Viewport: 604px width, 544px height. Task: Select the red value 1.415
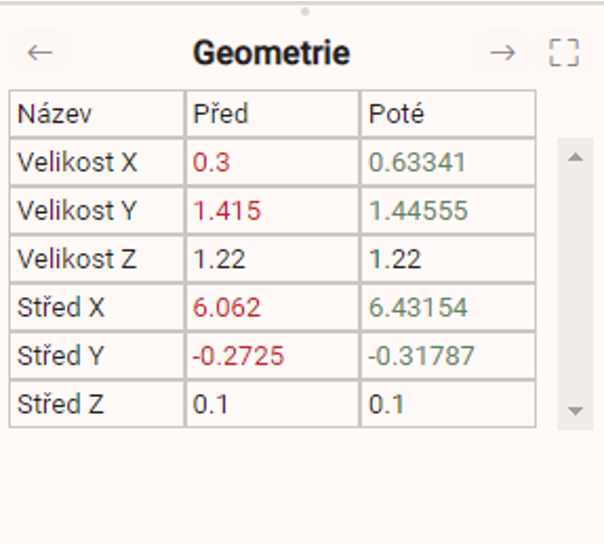[227, 211]
